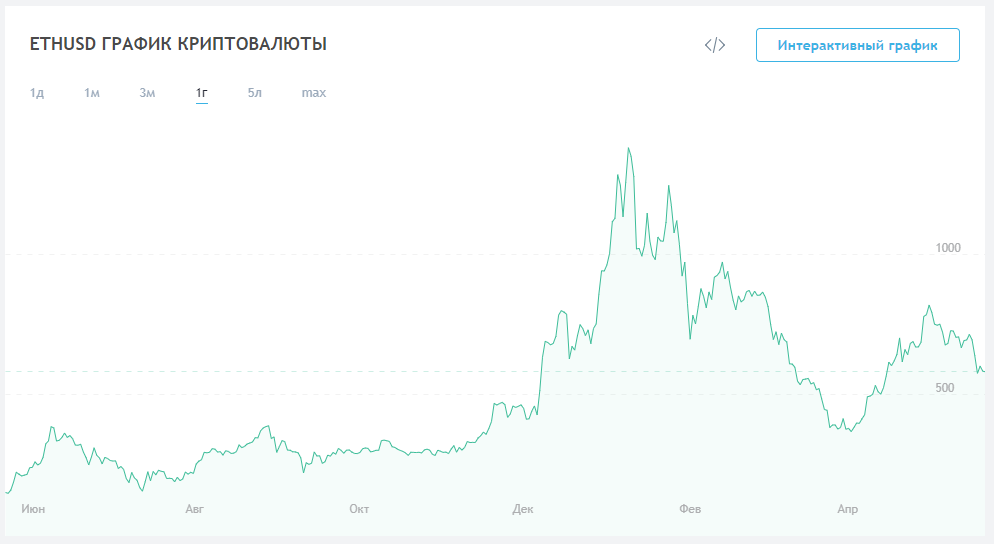994x544 pixels.
Task: Click the 1000 price axis label
Action: click(947, 247)
